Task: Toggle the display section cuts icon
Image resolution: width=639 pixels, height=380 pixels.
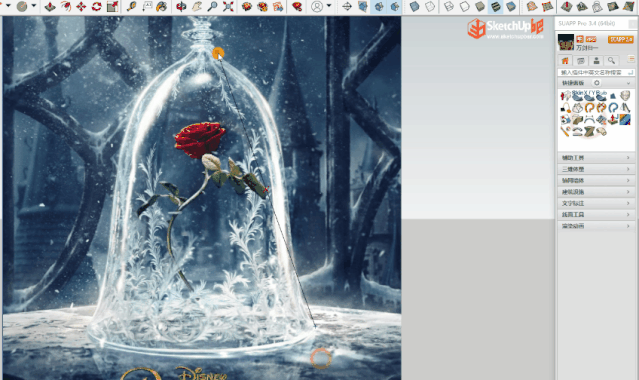Action: (x=379, y=7)
